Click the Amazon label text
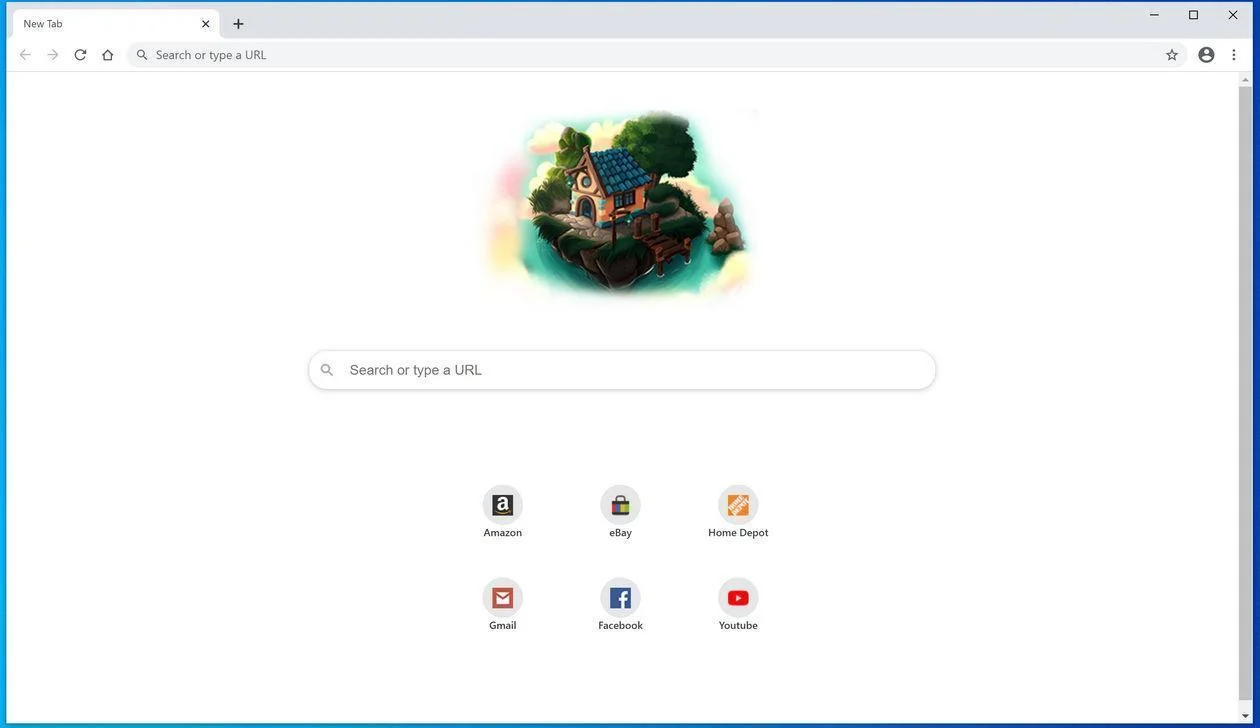1260x728 pixels. (x=503, y=533)
